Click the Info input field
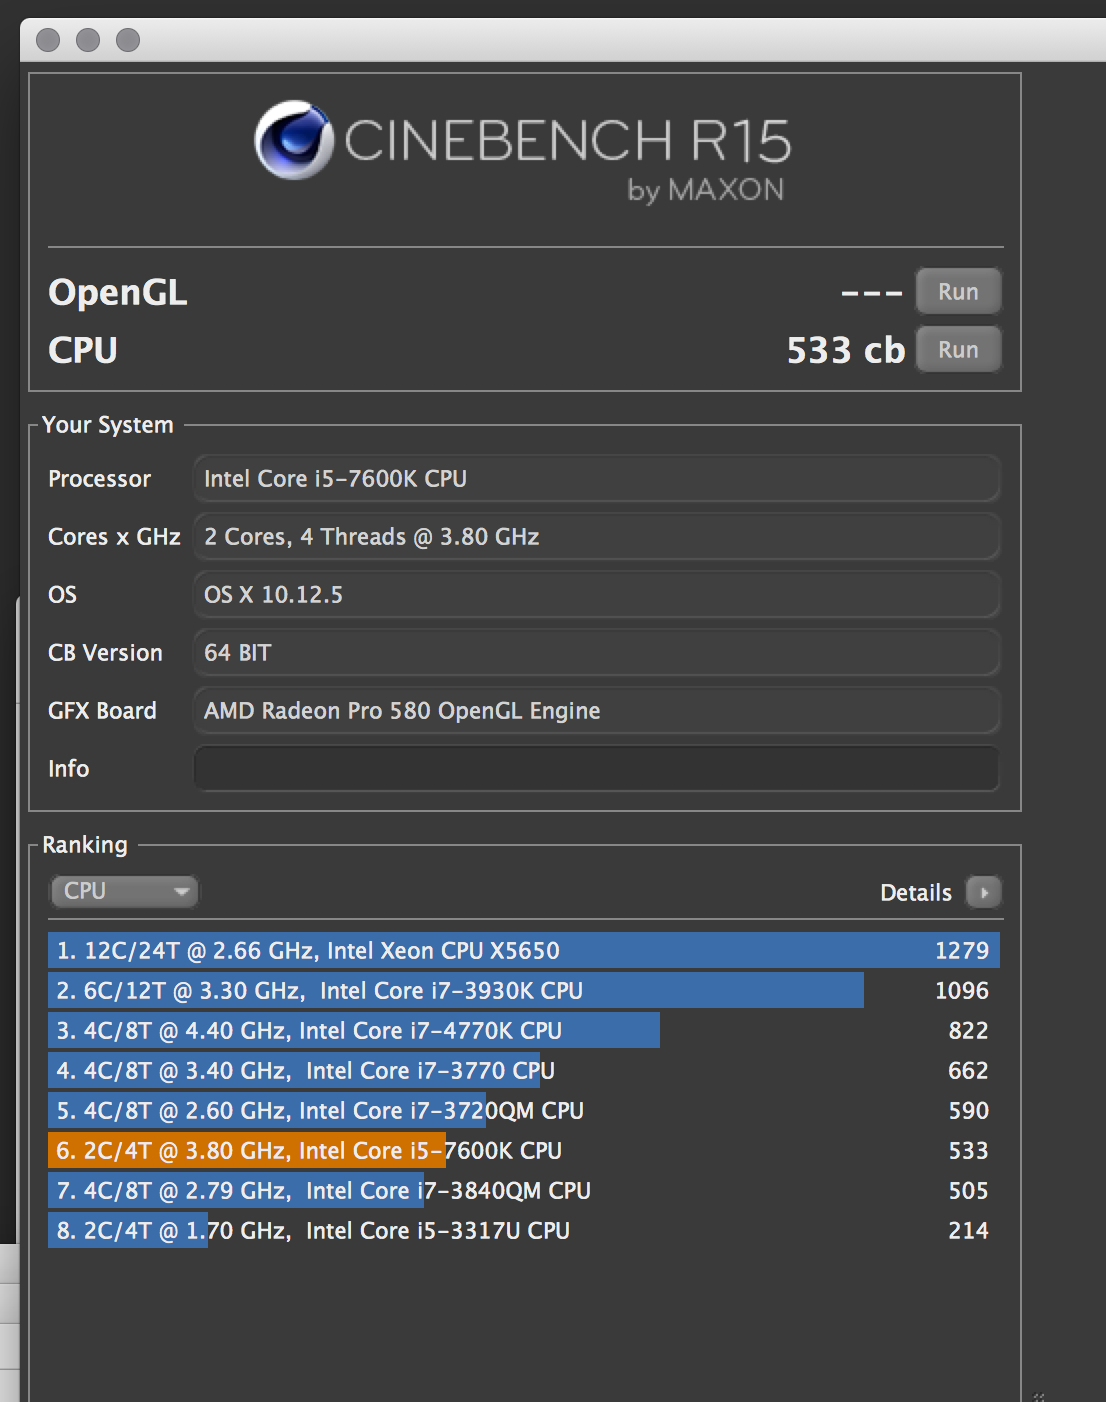 click(596, 769)
